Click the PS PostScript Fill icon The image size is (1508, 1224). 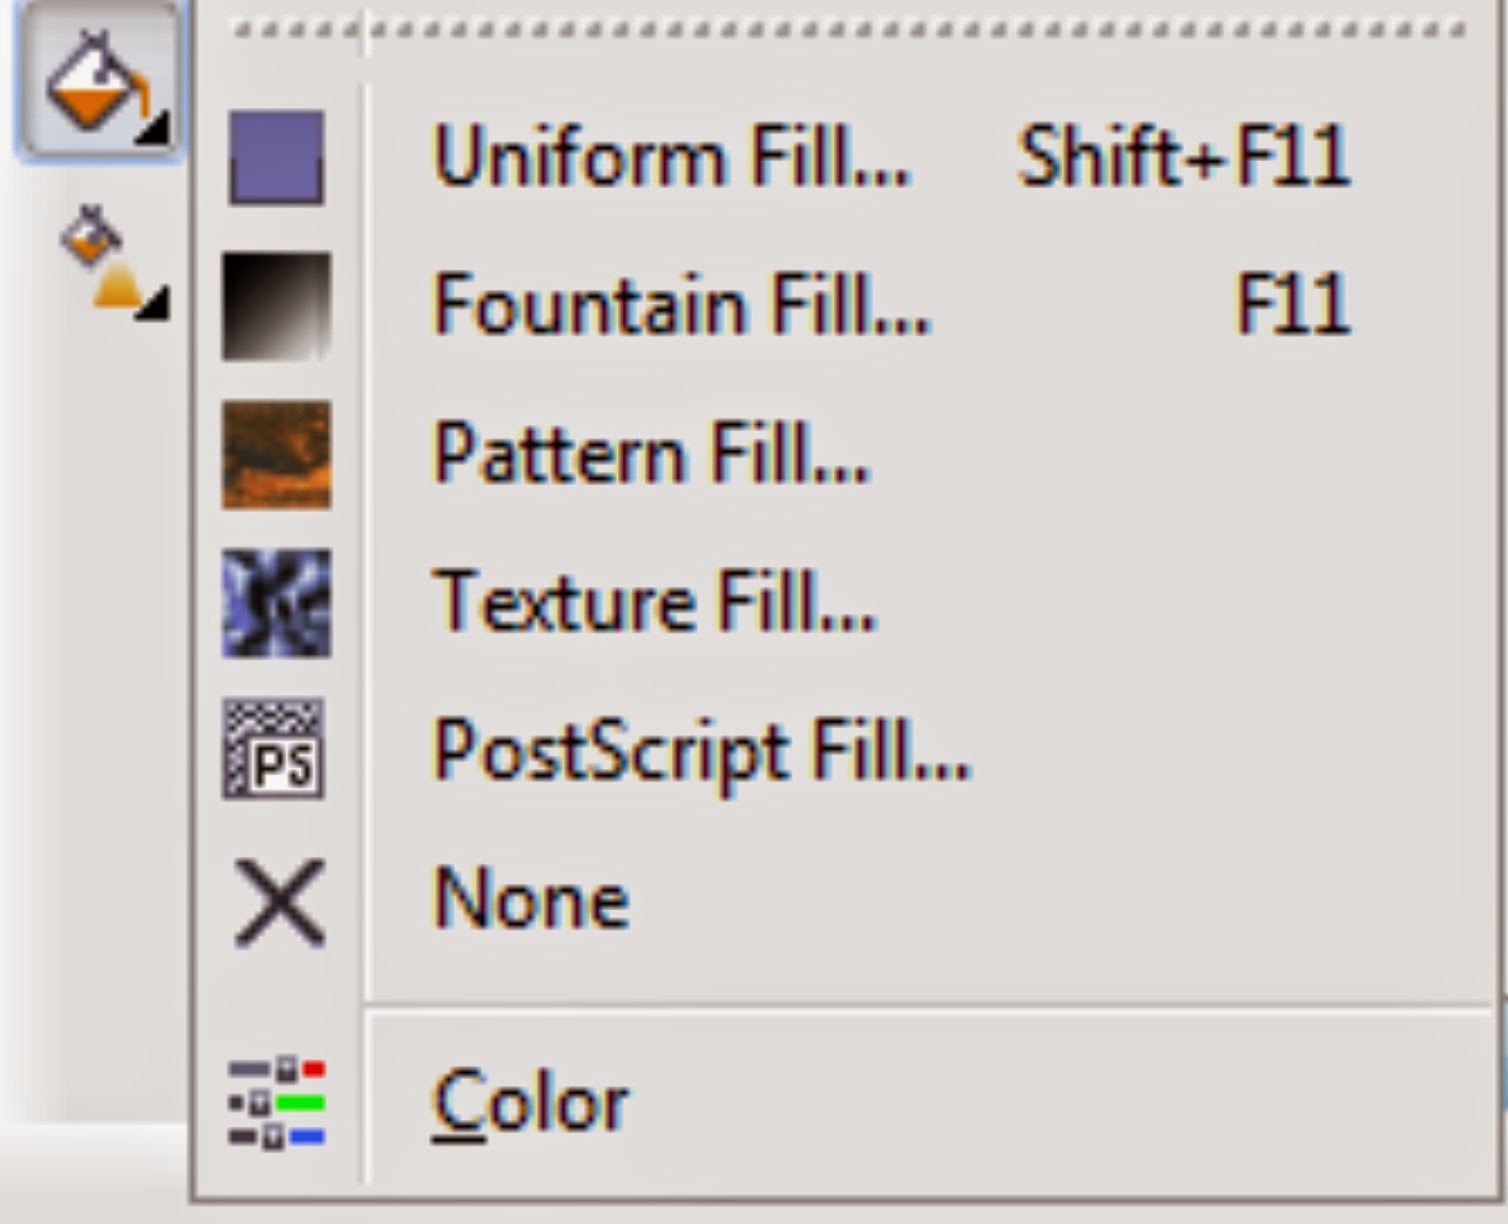point(274,749)
